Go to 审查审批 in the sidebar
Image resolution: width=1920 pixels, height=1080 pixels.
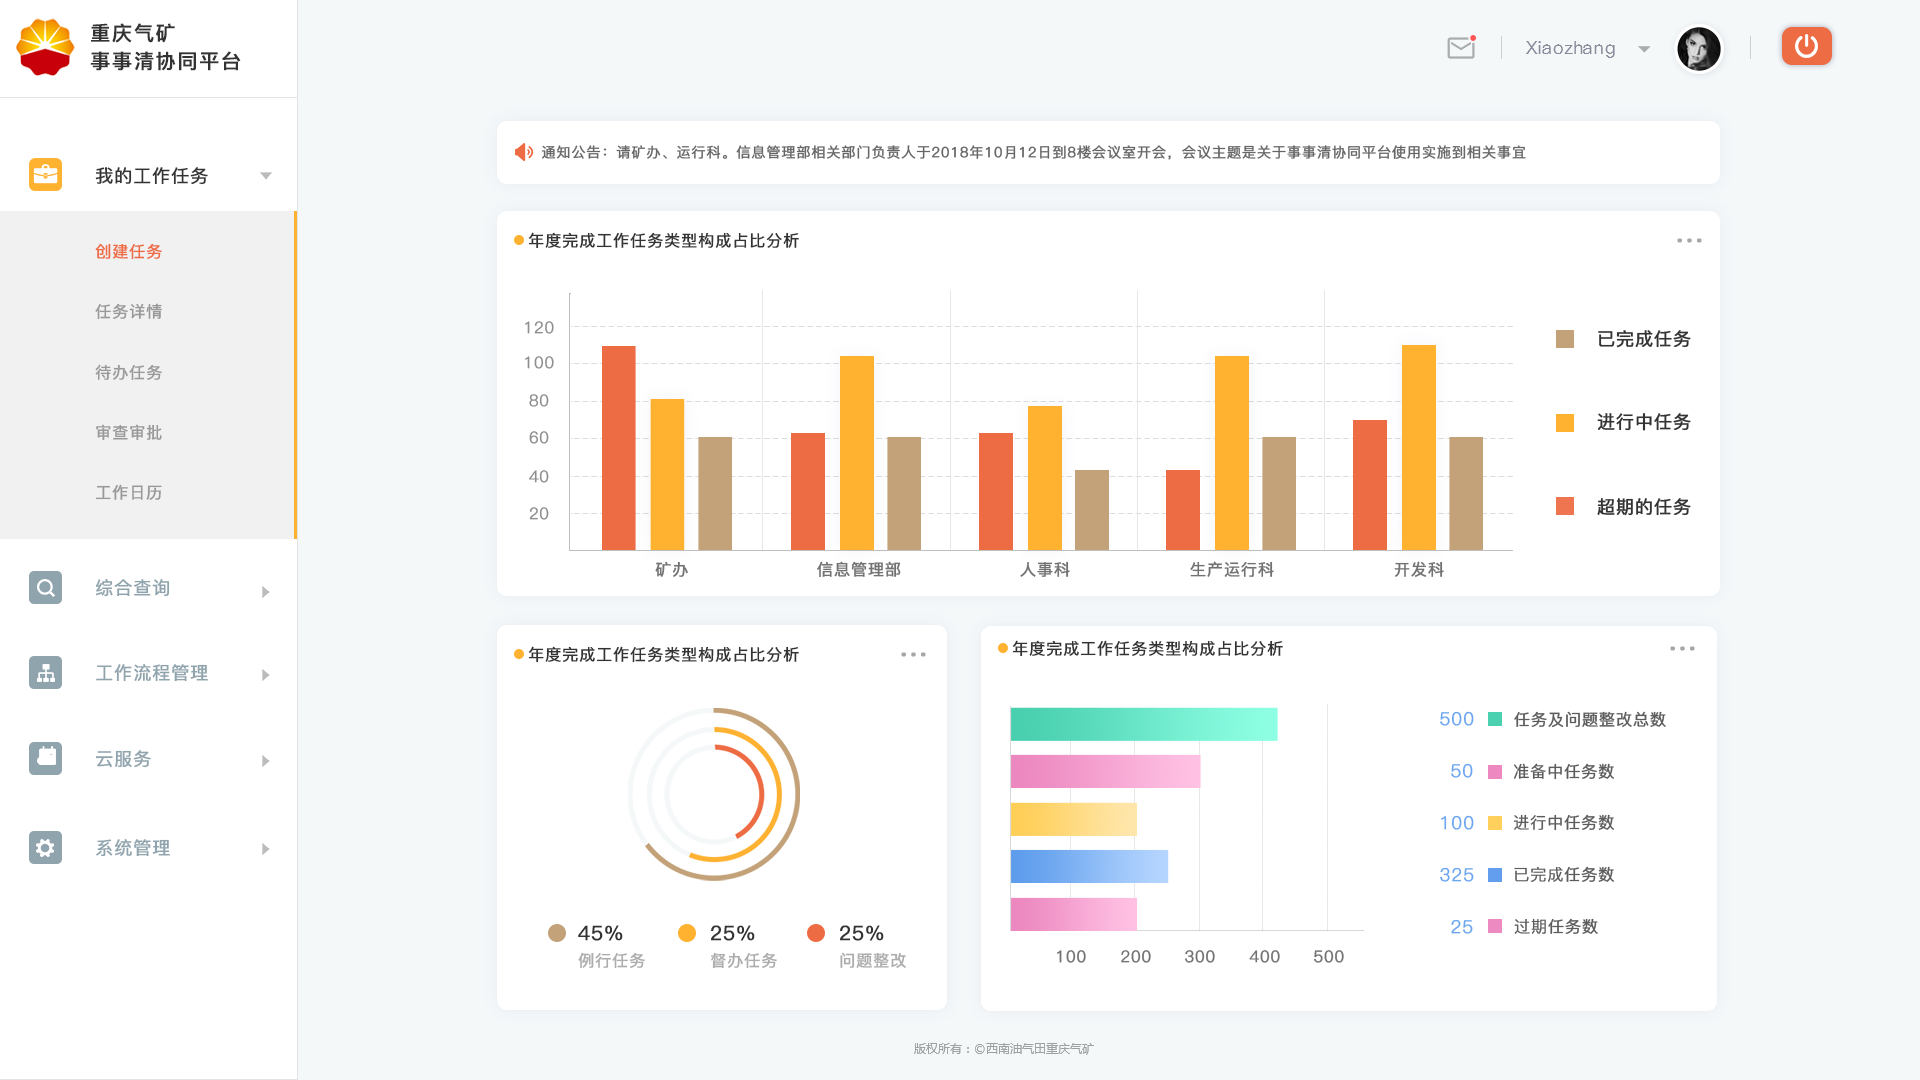click(x=128, y=432)
